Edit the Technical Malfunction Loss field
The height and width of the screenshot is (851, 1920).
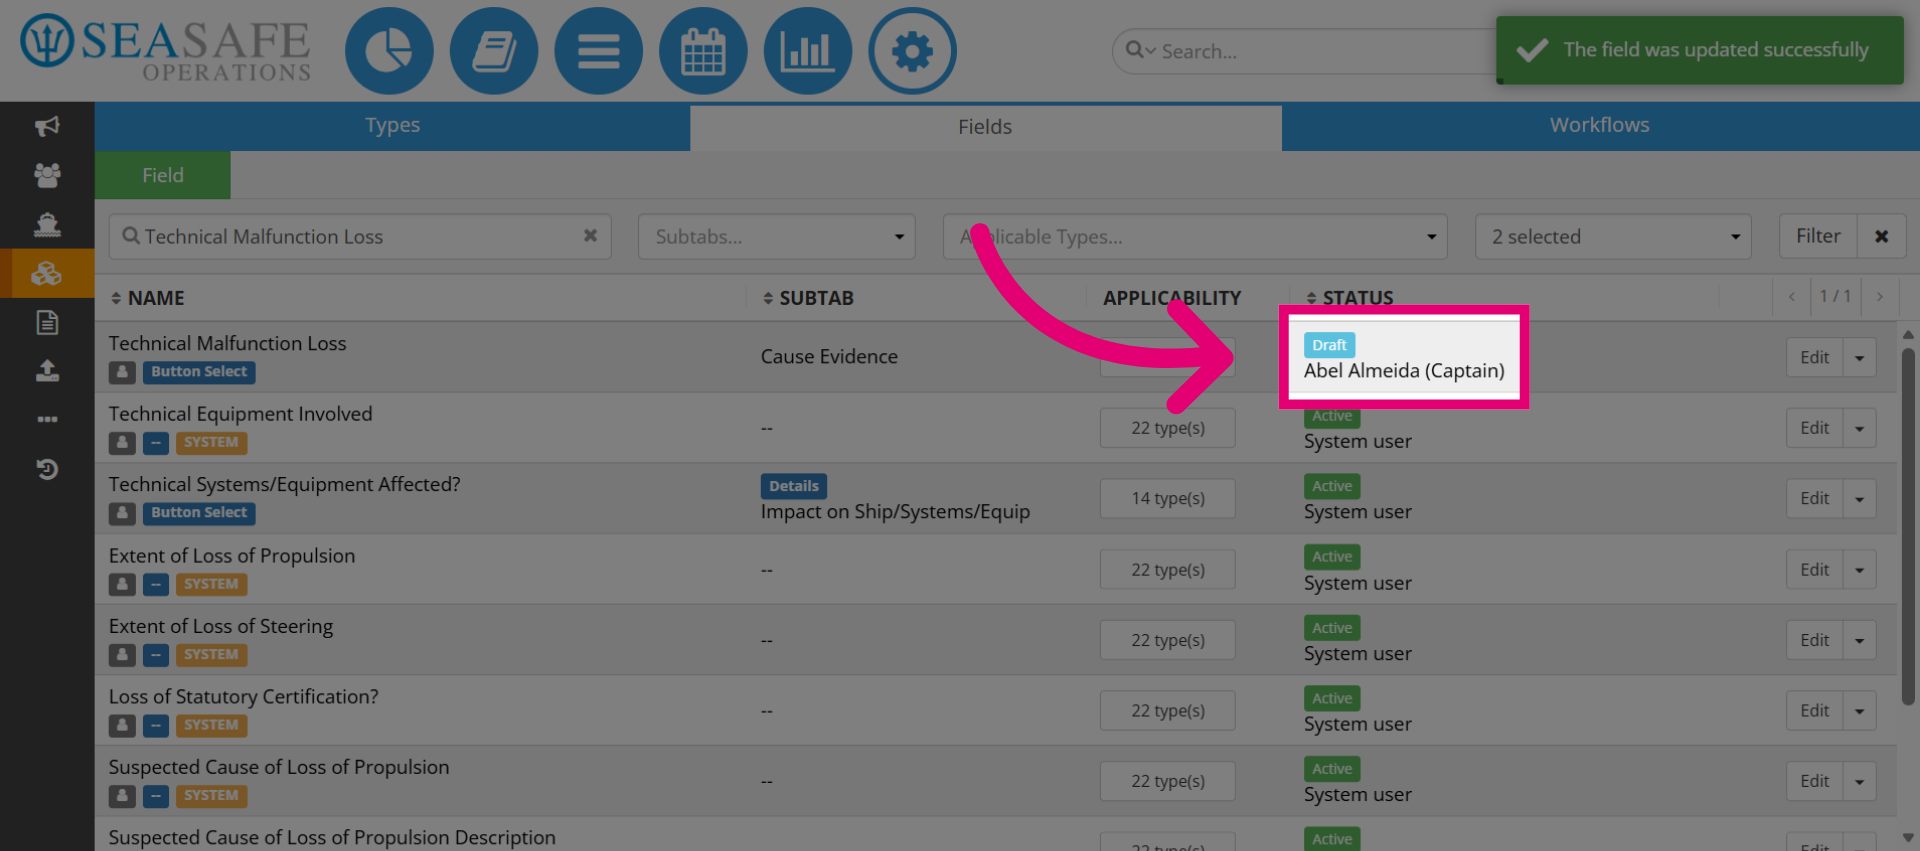[1814, 357]
